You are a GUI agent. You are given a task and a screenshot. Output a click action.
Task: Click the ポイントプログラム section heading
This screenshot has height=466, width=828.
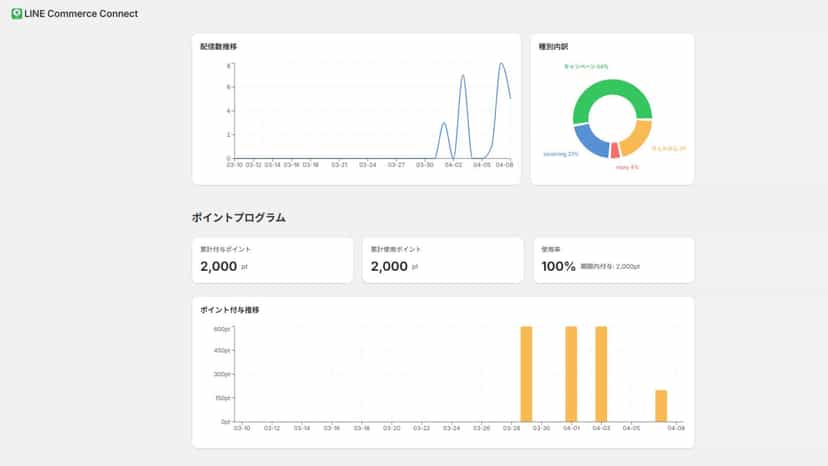239,218
